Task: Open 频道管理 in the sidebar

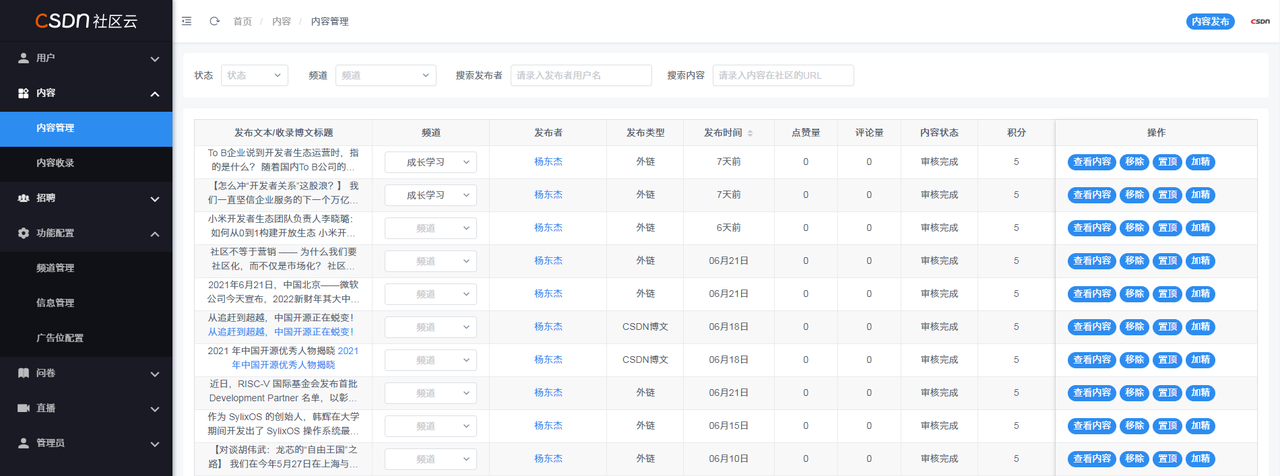Action: pos(55,268)
